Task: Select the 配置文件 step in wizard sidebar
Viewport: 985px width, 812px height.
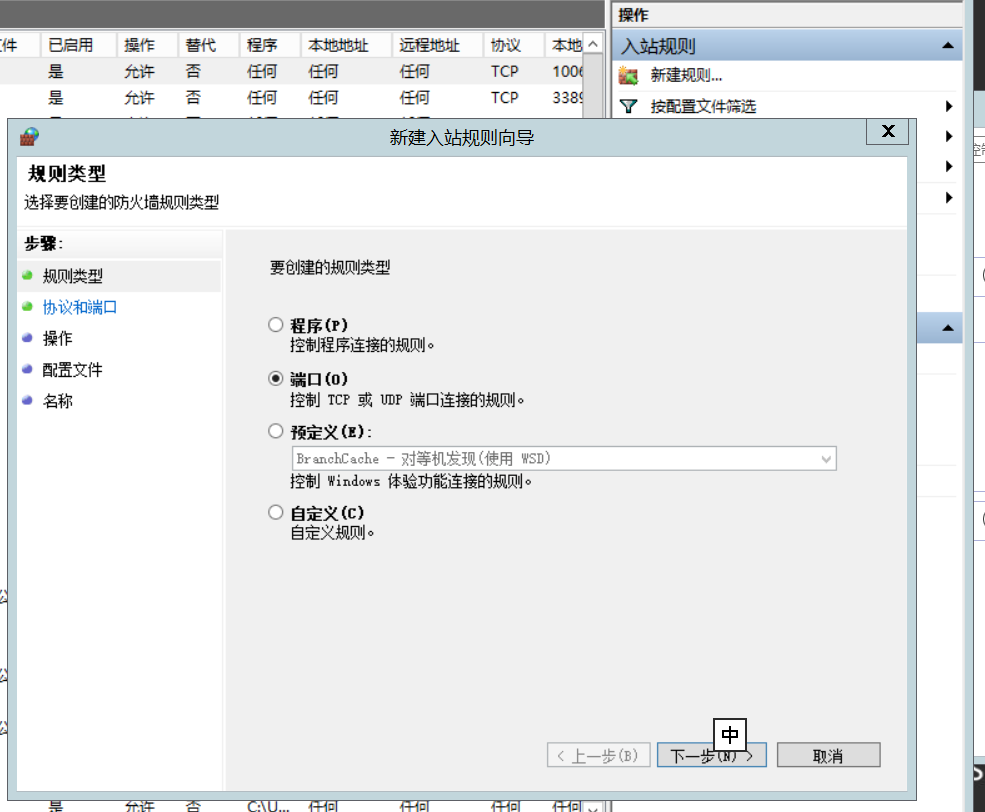Action: tap(72, 370)
